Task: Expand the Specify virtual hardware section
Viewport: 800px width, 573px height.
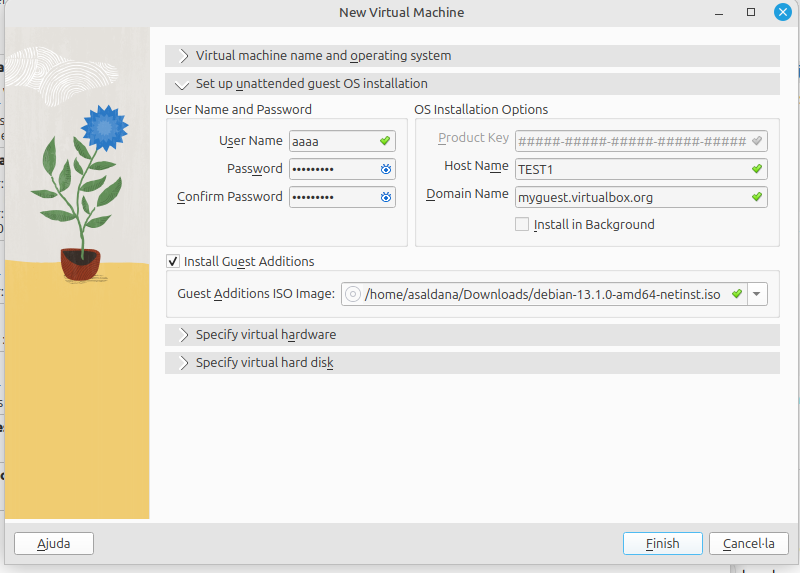Action: pyautogui.click(x=183, y=334)
